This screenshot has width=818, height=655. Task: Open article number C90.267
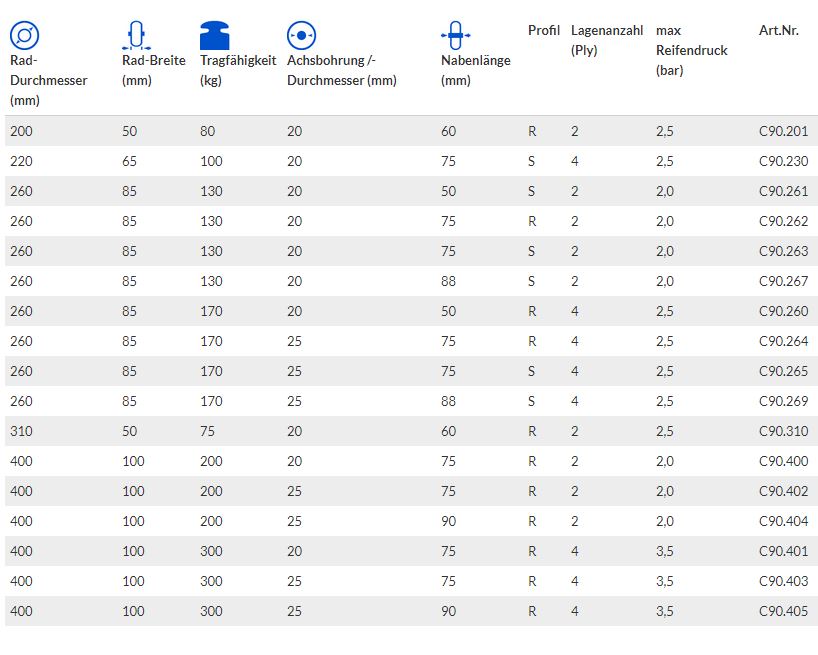click(x=783, y=281)
